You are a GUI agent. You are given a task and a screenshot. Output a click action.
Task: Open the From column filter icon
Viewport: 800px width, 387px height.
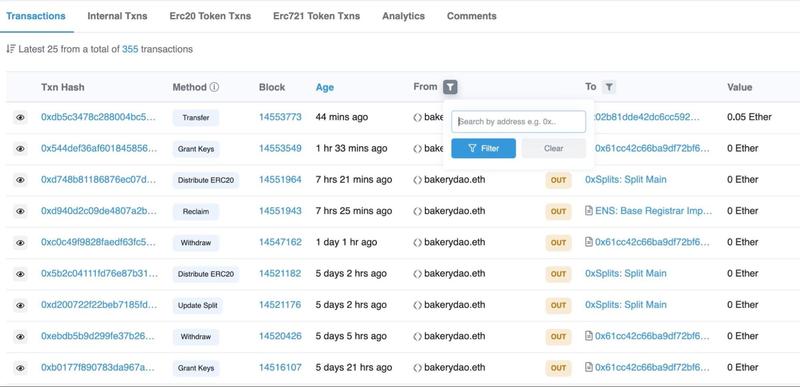(449, 87)
